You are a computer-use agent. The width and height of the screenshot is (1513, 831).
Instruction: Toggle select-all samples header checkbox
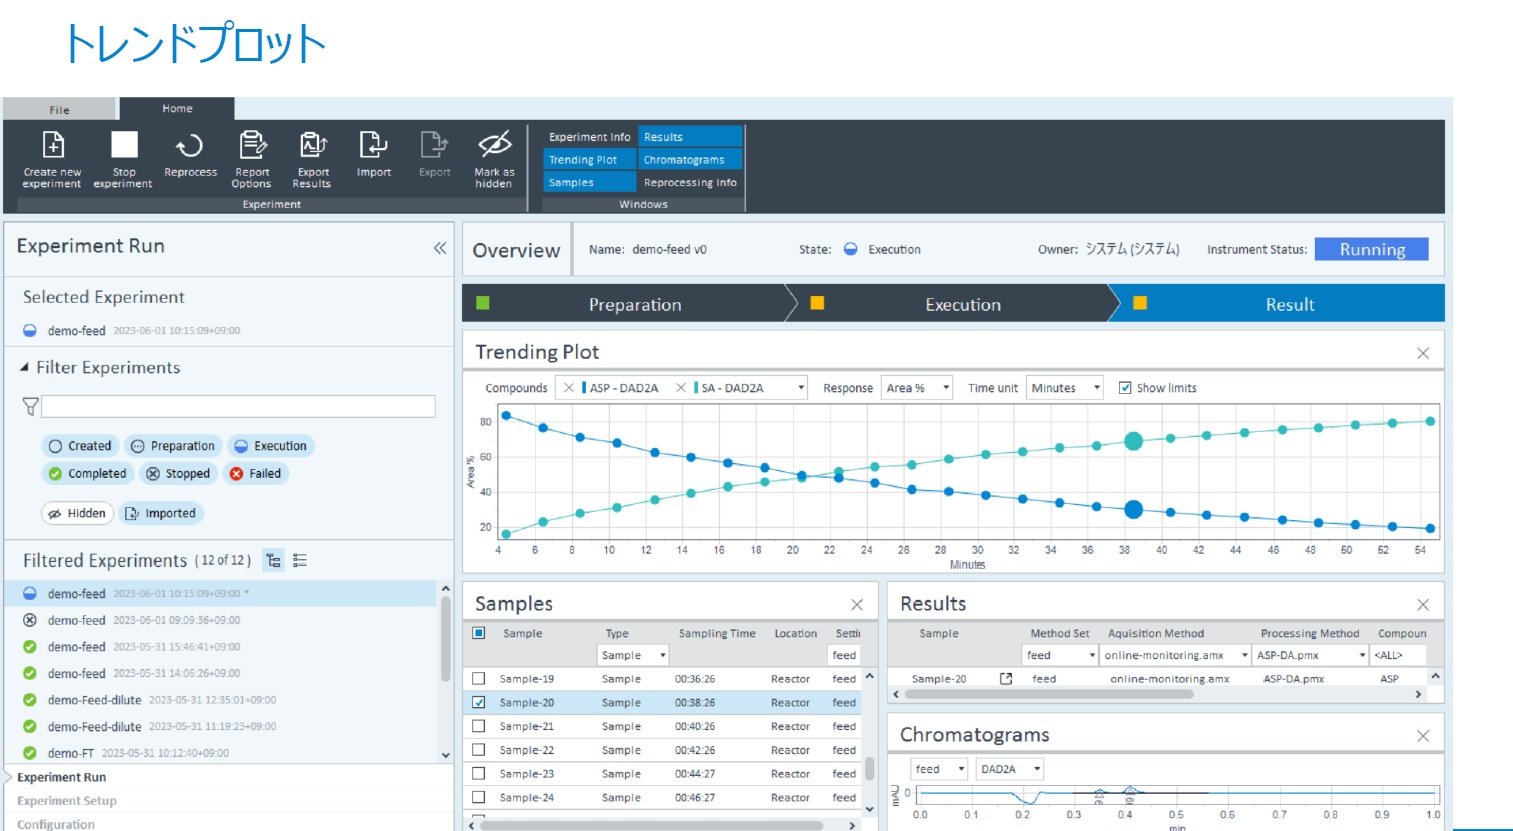tap(478, 633)
